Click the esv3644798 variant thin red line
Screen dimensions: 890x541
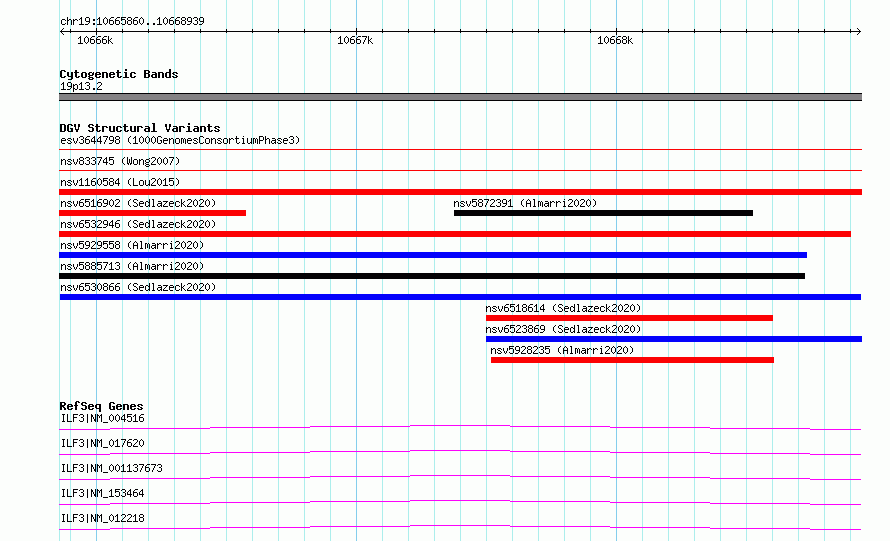(460, 149)
